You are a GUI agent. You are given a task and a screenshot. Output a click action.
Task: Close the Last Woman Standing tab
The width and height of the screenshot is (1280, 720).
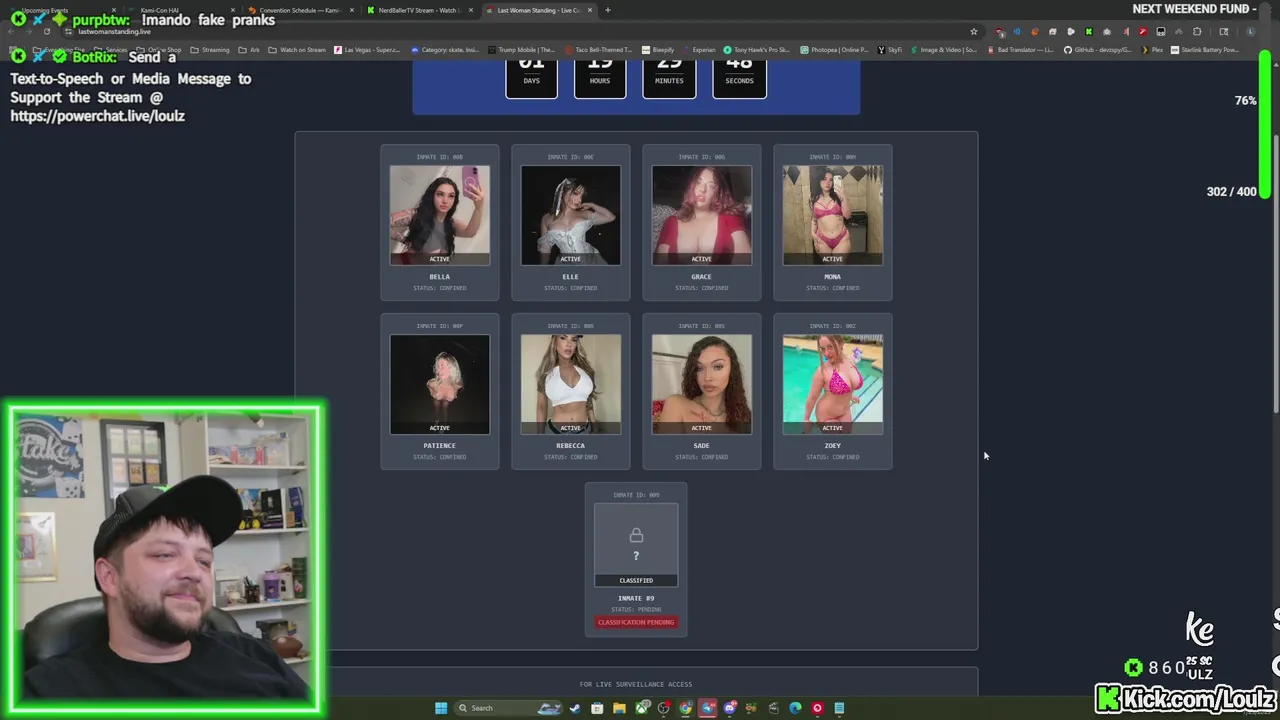point(590,10)
